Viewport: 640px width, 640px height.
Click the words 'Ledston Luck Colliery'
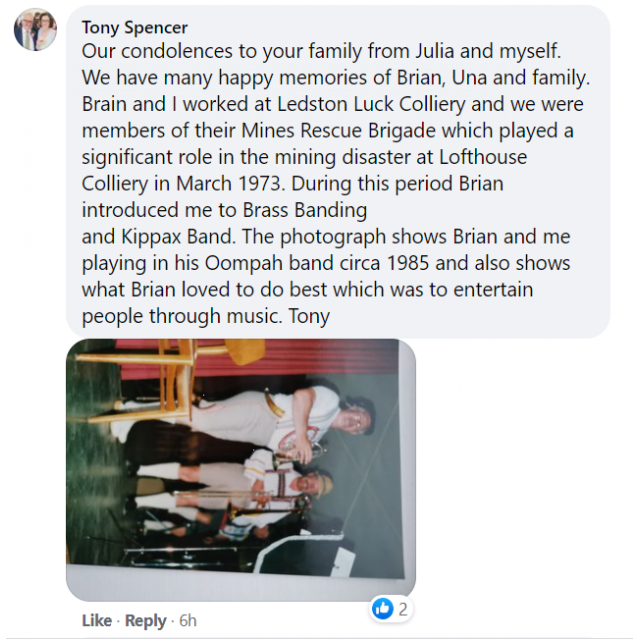click(371, 104)
